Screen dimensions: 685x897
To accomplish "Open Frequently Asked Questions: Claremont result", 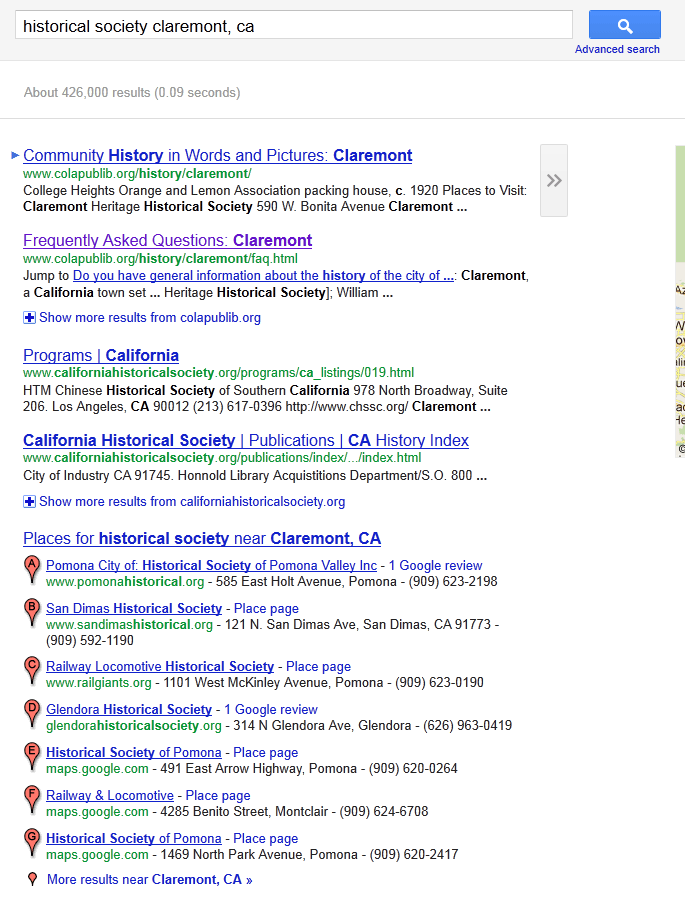I will [167, 240].
